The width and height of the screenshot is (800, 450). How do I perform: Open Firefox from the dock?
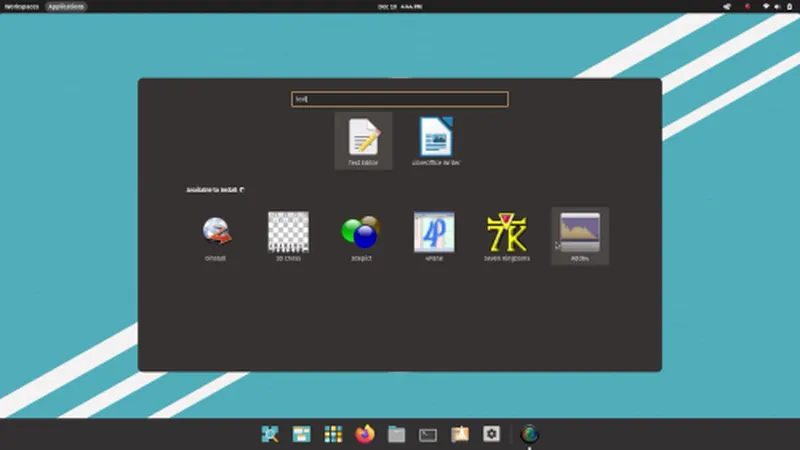coord(363,434)
